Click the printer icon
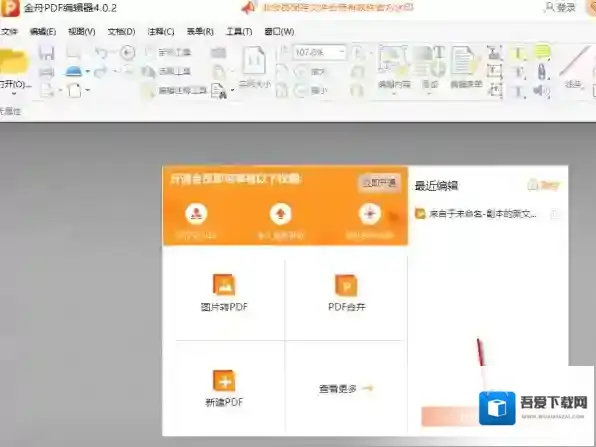The image size is (596, 447). 46,72
